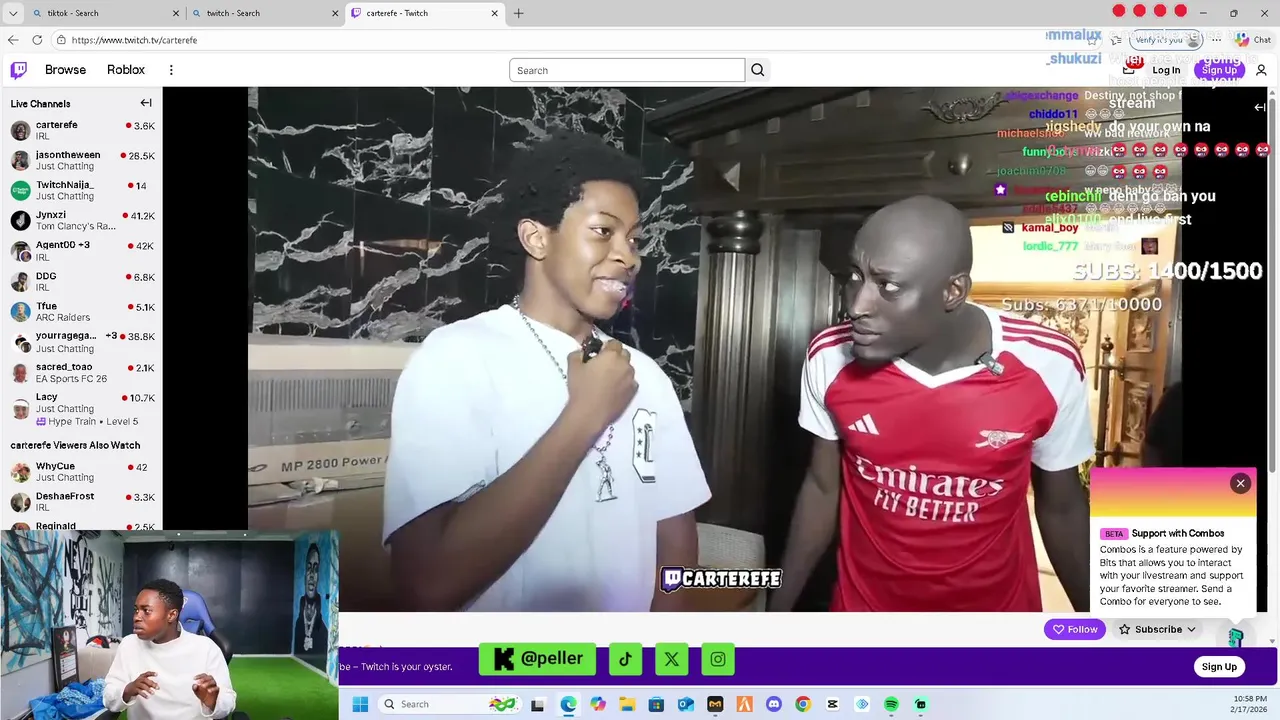Image resolution: width=1280 pixels, height=720 pixels.
Task: Select the carterefe - Twitch tab
Action: tap(425, 13)
